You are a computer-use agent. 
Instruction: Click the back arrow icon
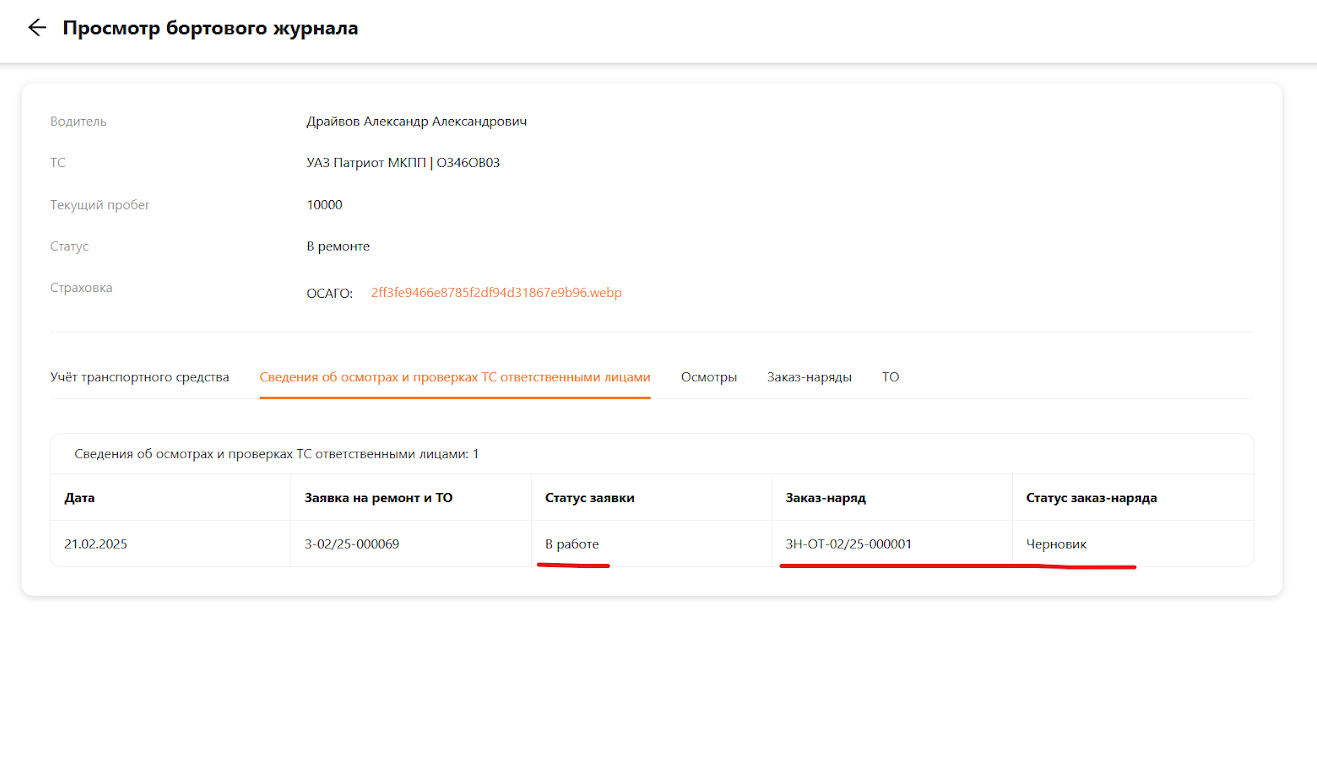click(37, 28)
